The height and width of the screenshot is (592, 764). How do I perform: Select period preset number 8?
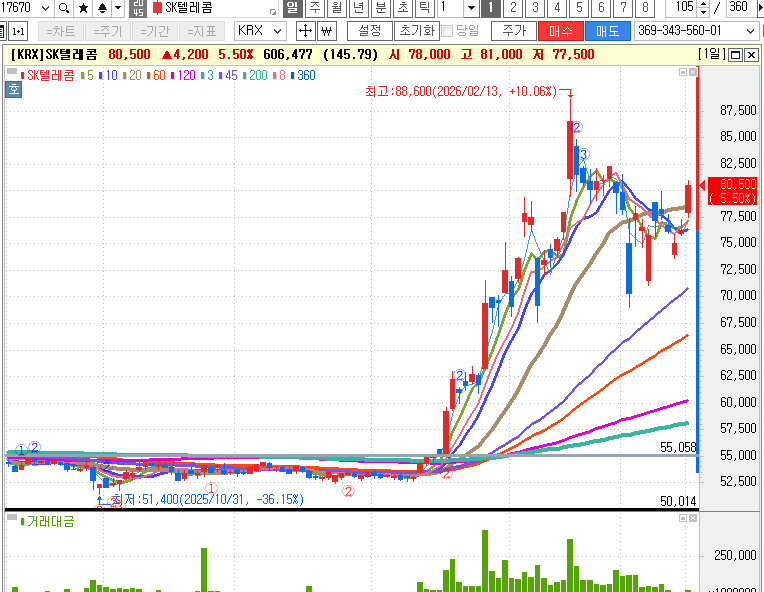point(645,8)
